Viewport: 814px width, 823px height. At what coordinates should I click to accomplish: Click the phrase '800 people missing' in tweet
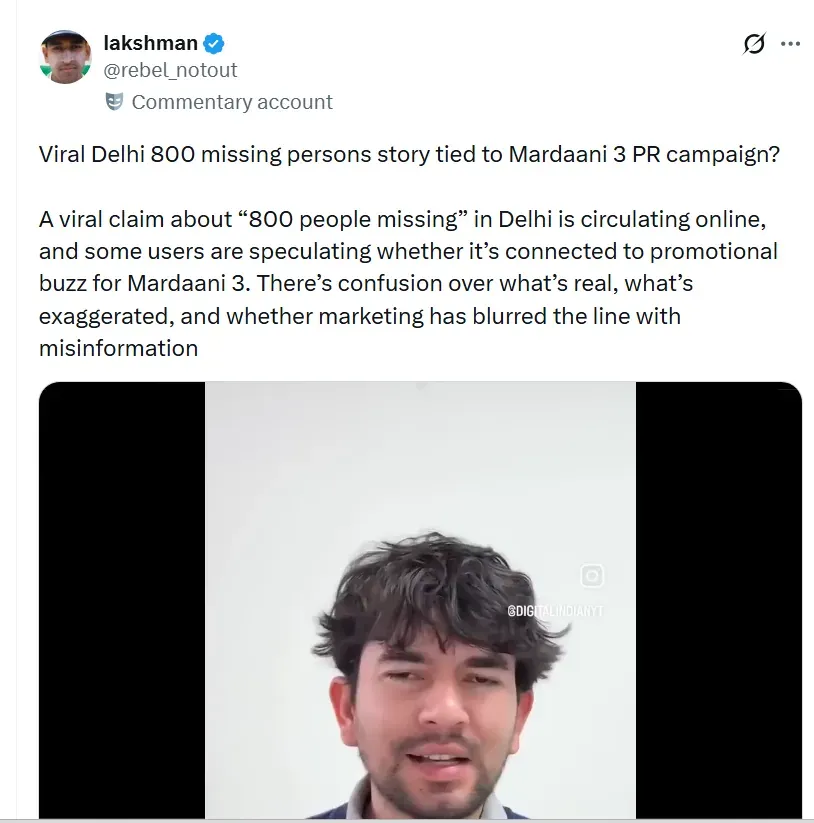pyautogui.click(x=353, y=219)
